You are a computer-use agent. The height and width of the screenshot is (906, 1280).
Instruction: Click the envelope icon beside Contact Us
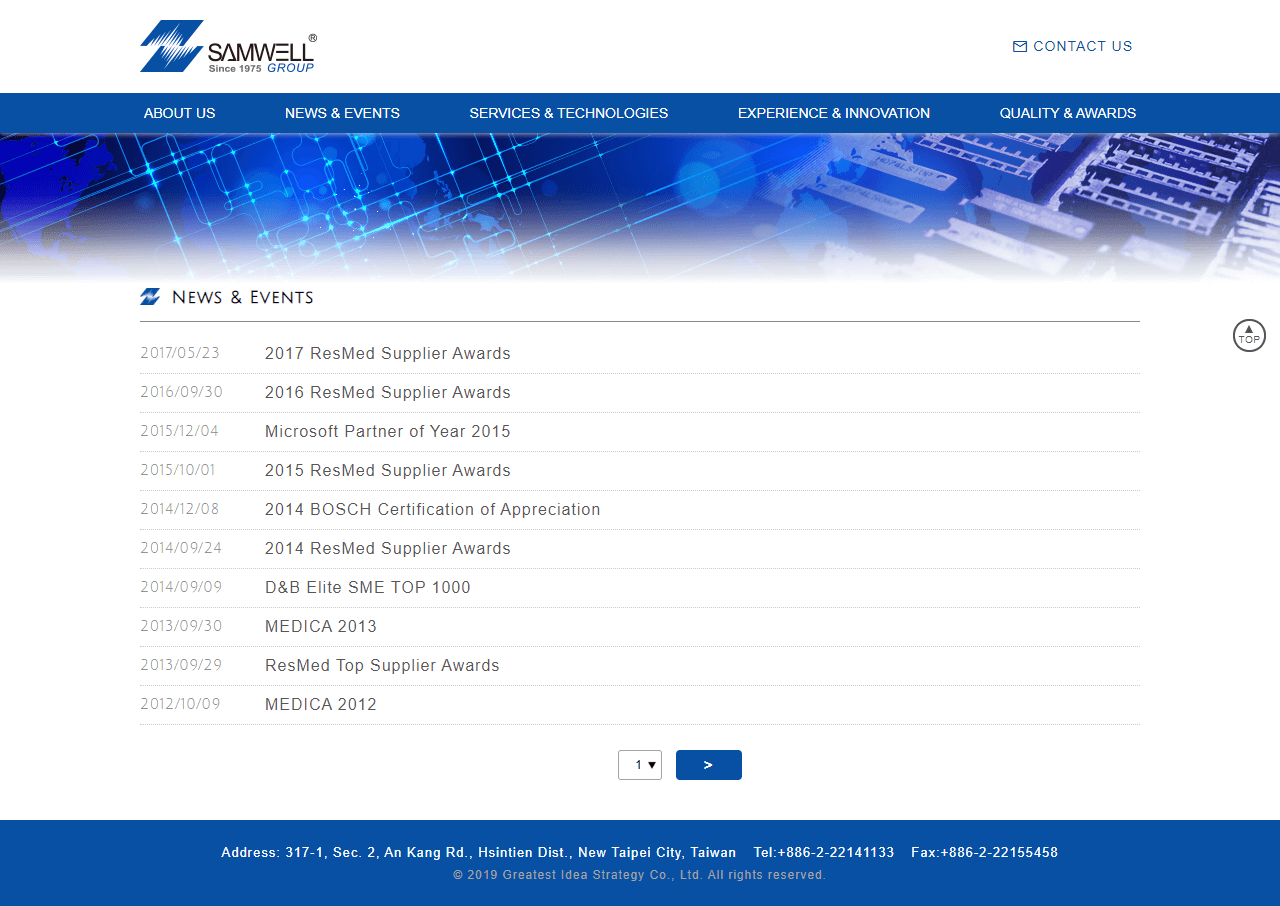(x=1020, y=46)
